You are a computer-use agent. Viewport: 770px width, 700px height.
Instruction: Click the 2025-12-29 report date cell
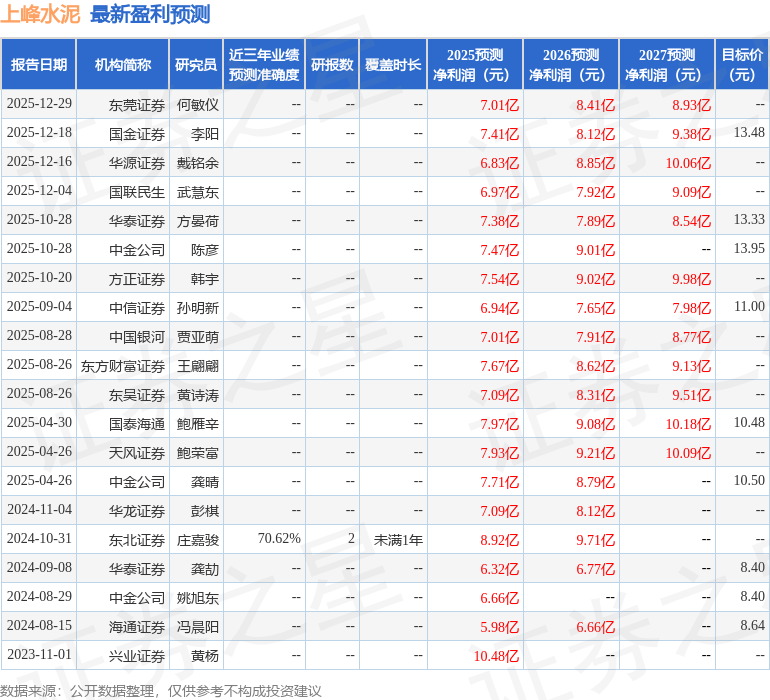click(39, 104)
